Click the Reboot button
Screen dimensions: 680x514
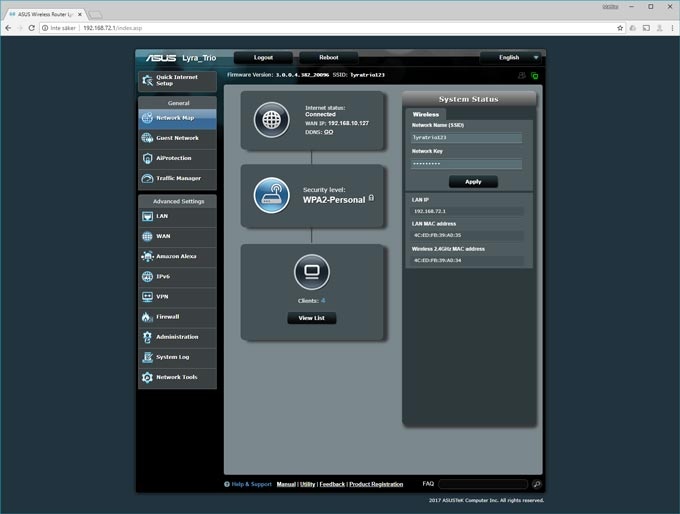coord(327,58)
